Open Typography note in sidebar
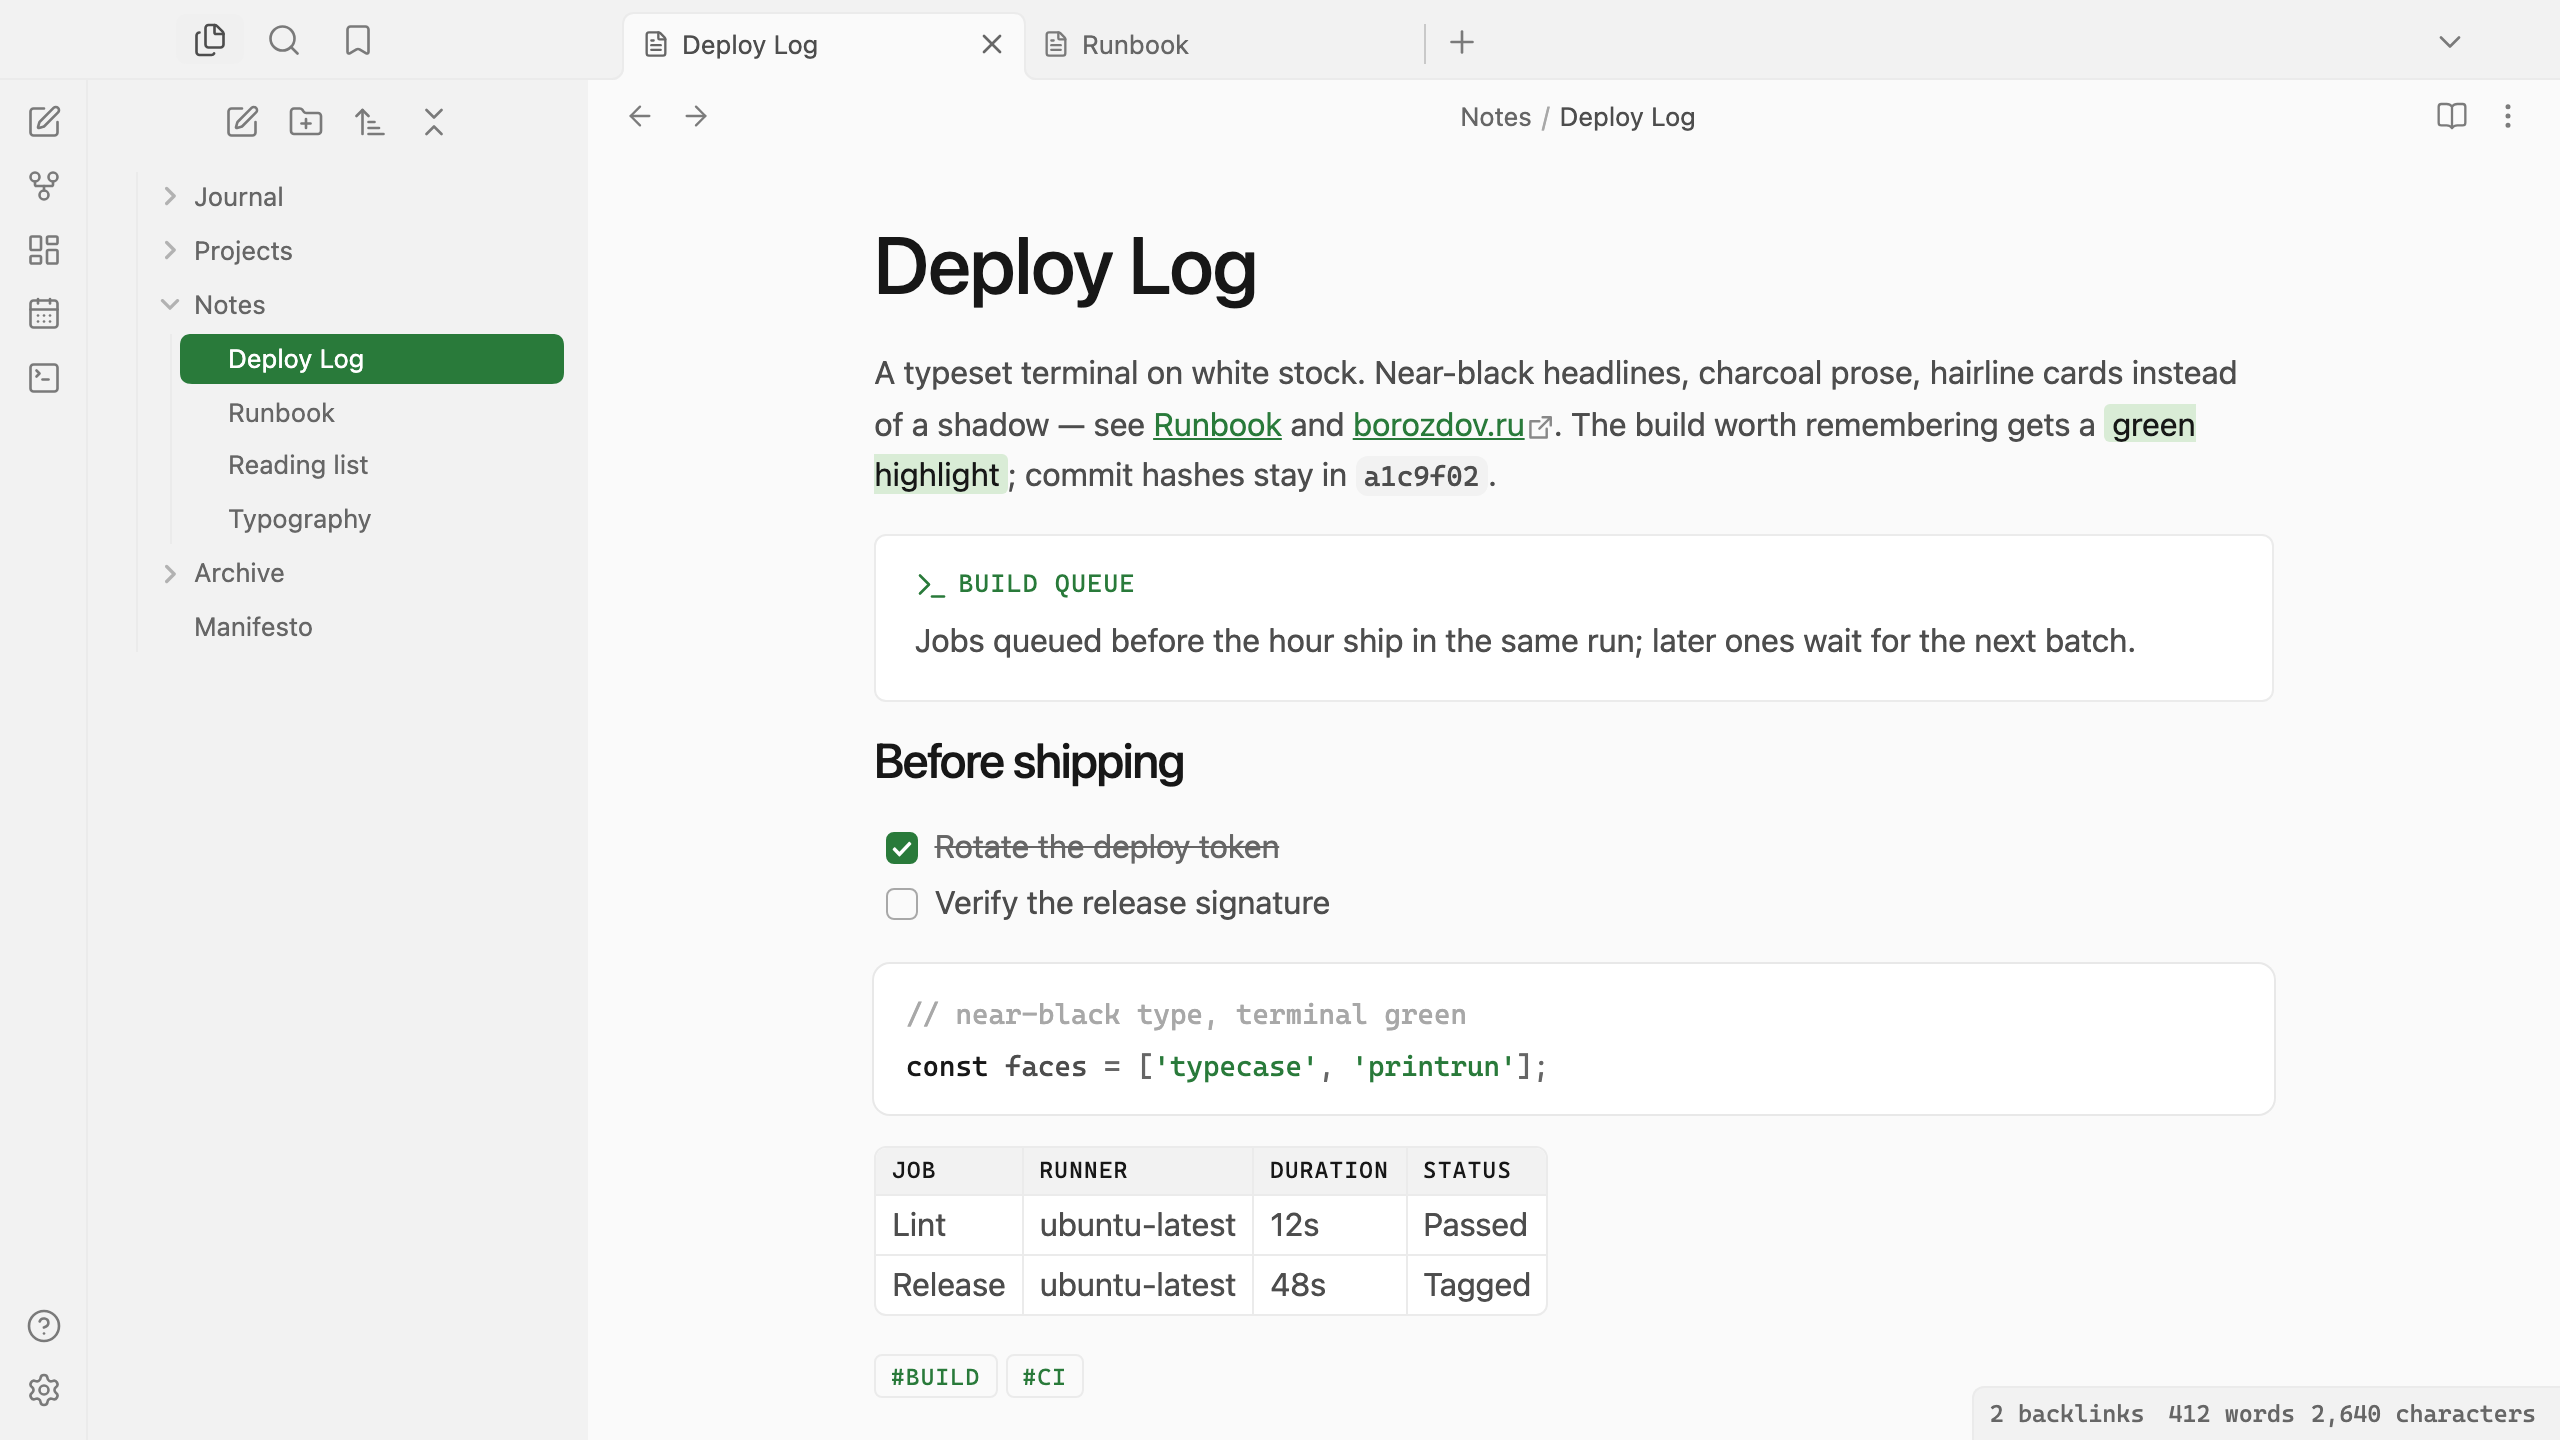The height and width of the screenshot is (1440, 2560). 372,519
